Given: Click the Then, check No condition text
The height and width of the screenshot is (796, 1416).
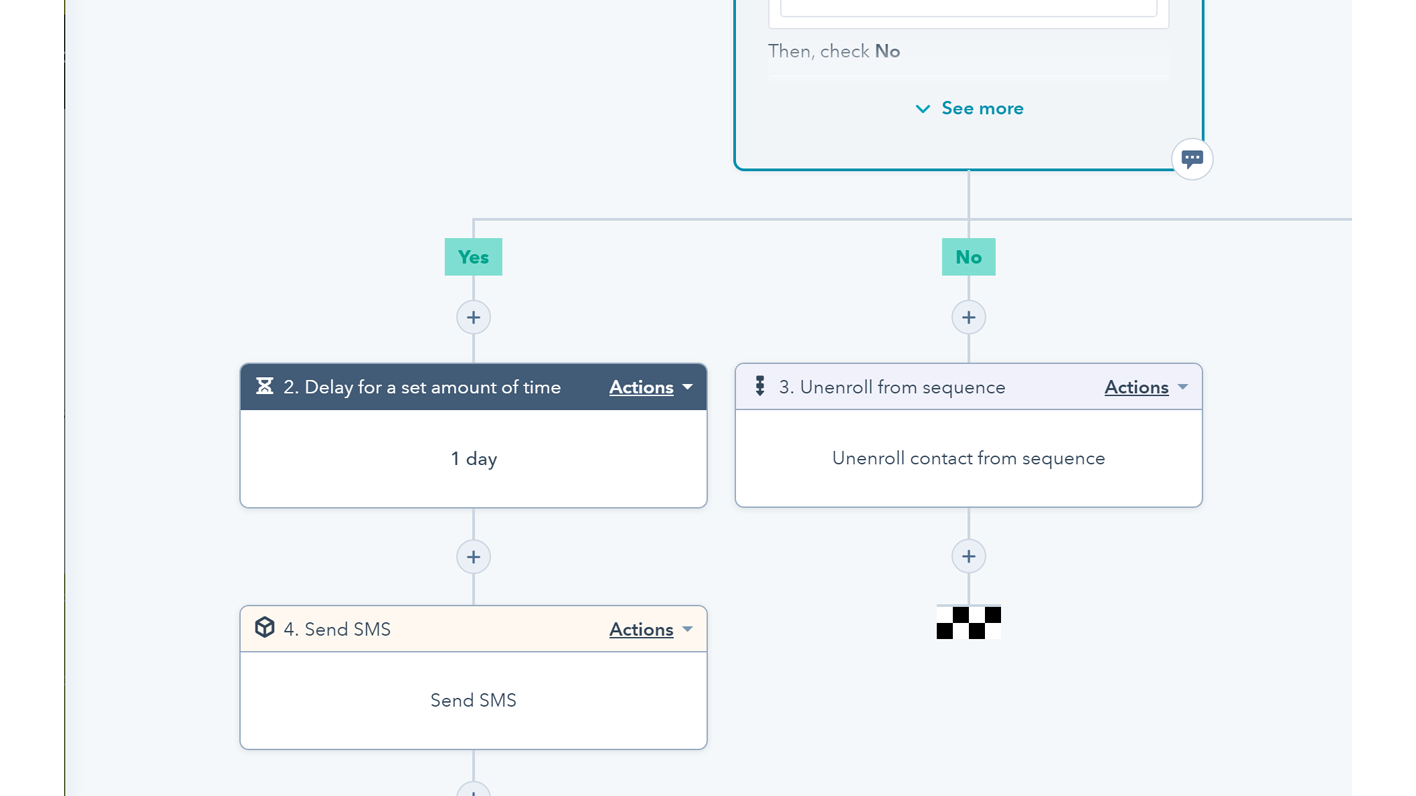Looking at the screenshot, I should pyautogui.click(x=834, y=51).
